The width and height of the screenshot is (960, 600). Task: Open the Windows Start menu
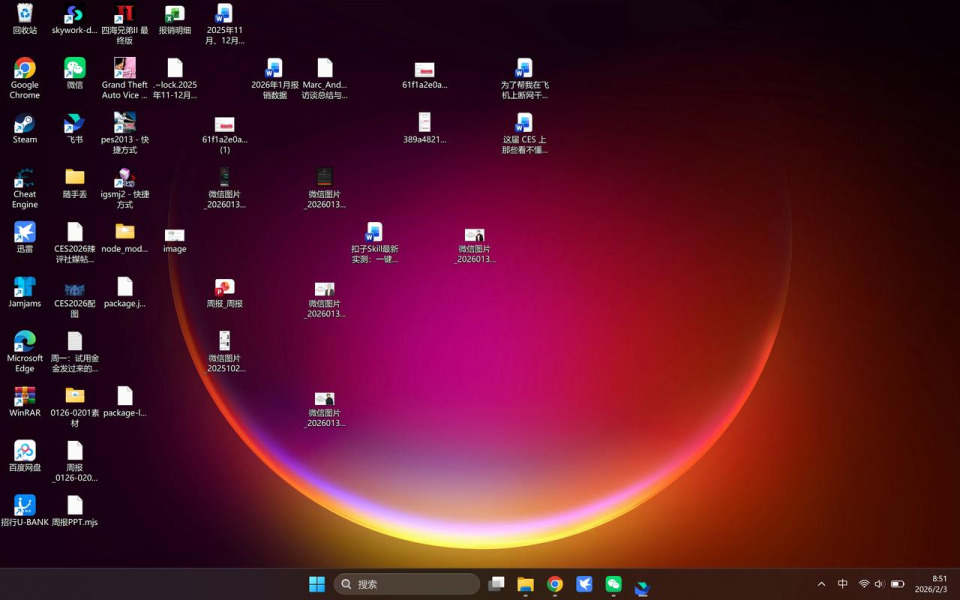(317, 584)
